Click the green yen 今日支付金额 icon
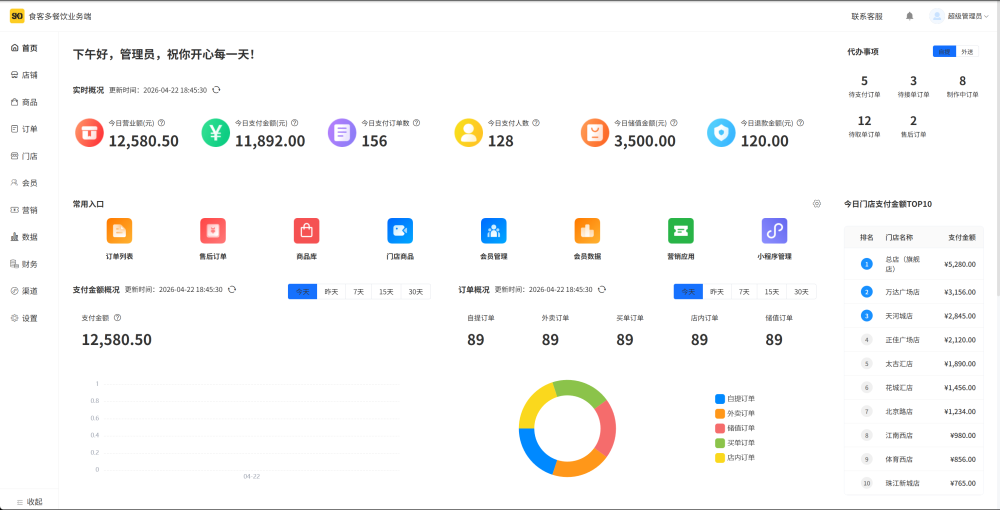The width and height of the screenshot is (1000, 510). (x=216, y=133)
